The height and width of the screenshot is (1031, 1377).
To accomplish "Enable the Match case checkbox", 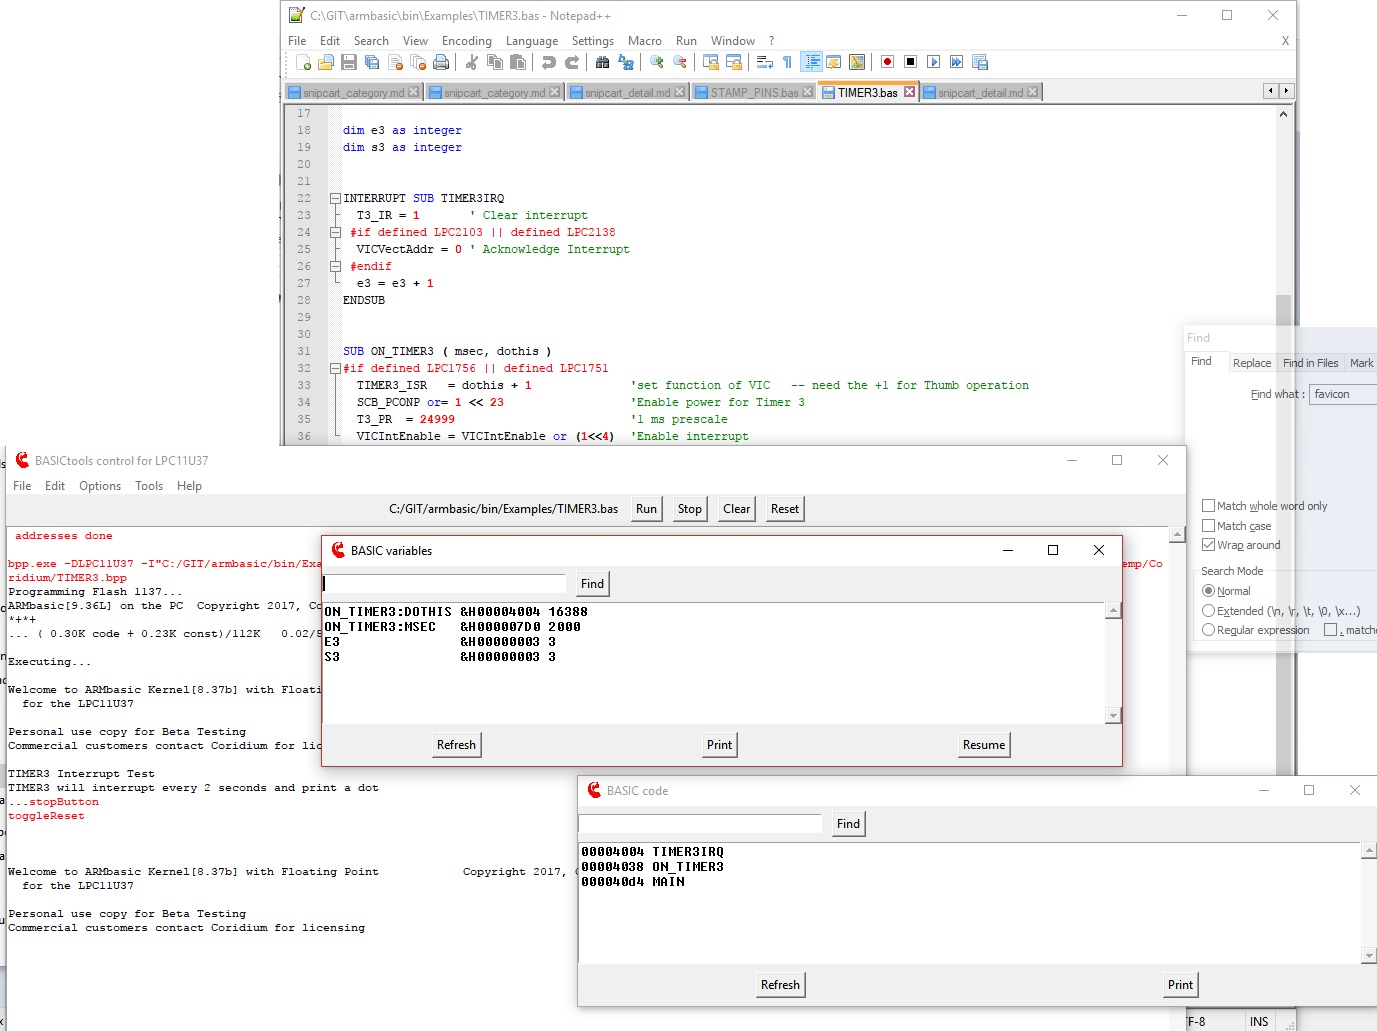I will tap(1209, 525).
